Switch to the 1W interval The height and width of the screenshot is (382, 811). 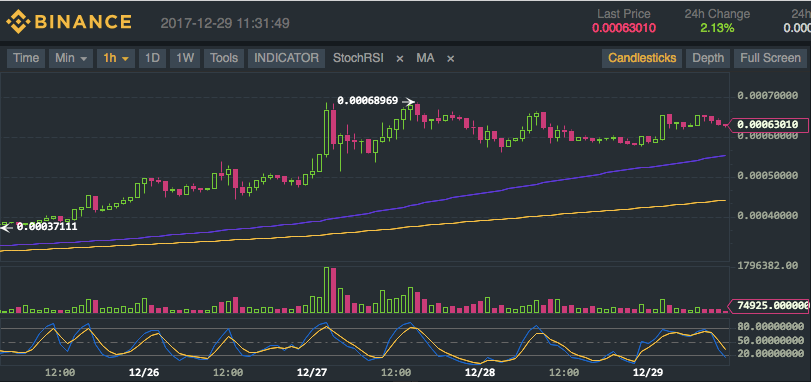pos(185,58)
